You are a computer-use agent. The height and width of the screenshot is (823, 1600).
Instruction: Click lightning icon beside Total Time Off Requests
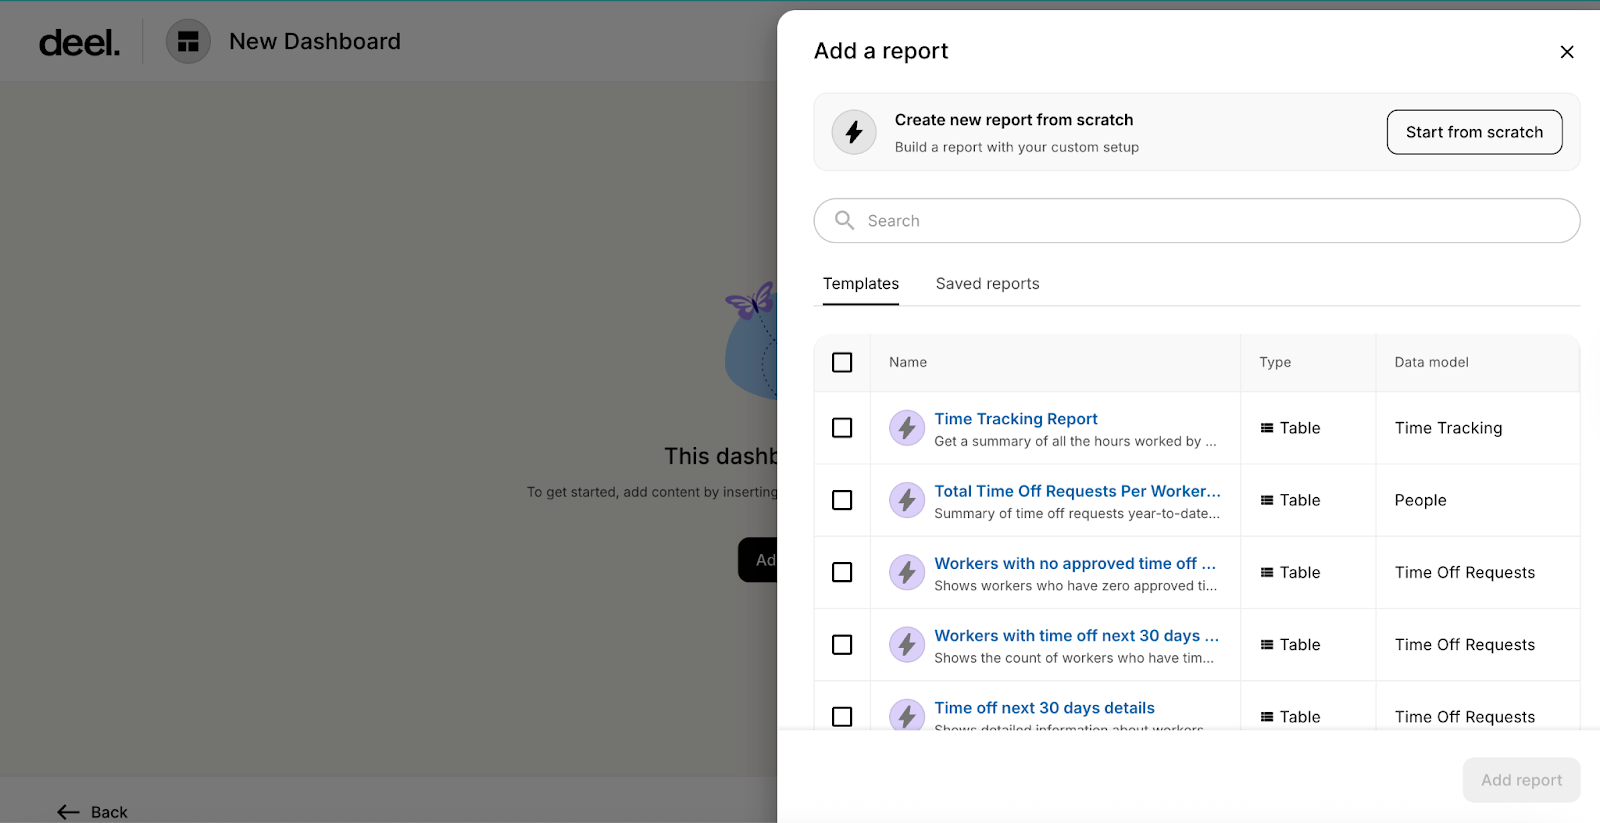pyautogui.click(x=906, y=500)
